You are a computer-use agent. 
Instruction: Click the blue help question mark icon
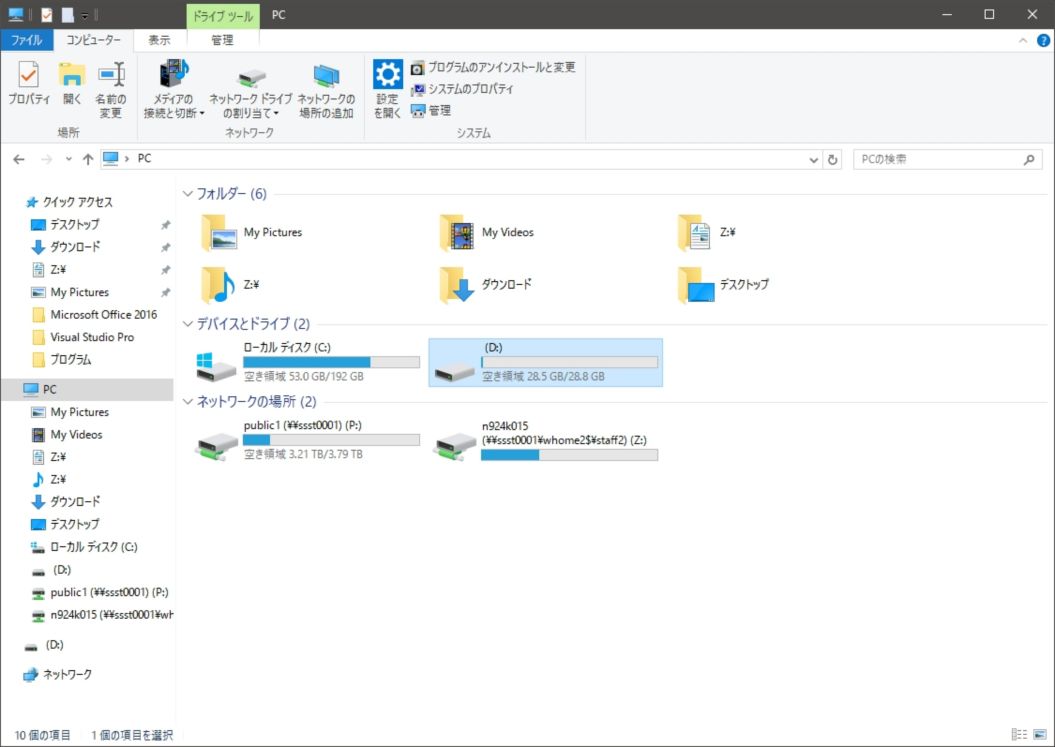(1043, 40)
